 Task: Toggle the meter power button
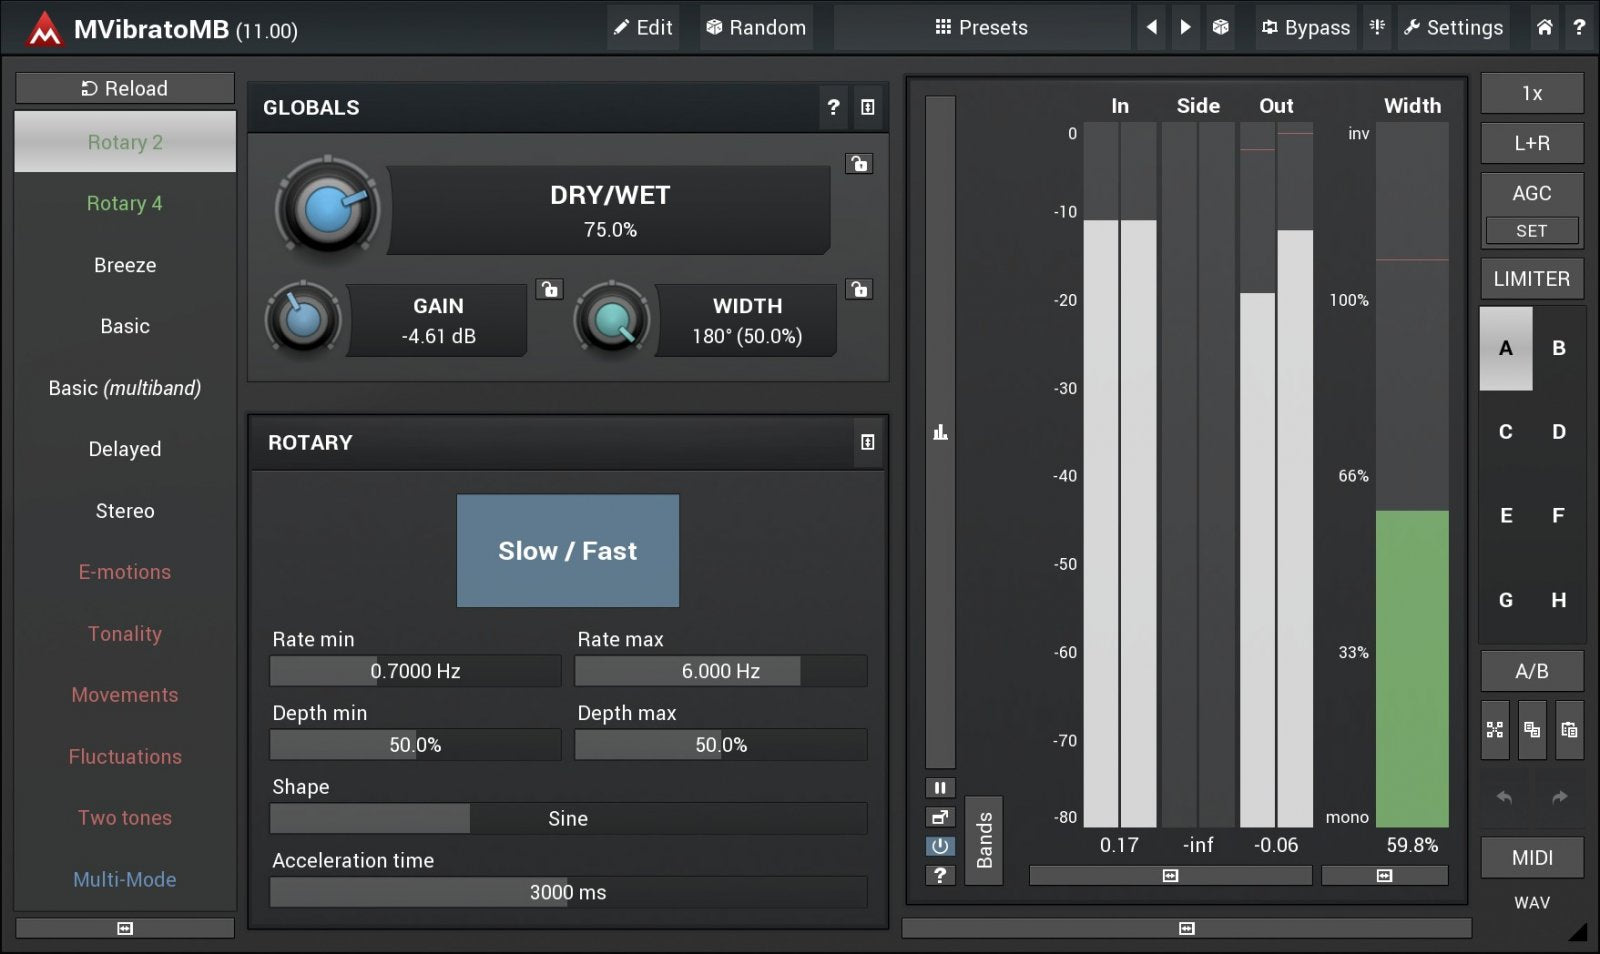tap(940, 846)
